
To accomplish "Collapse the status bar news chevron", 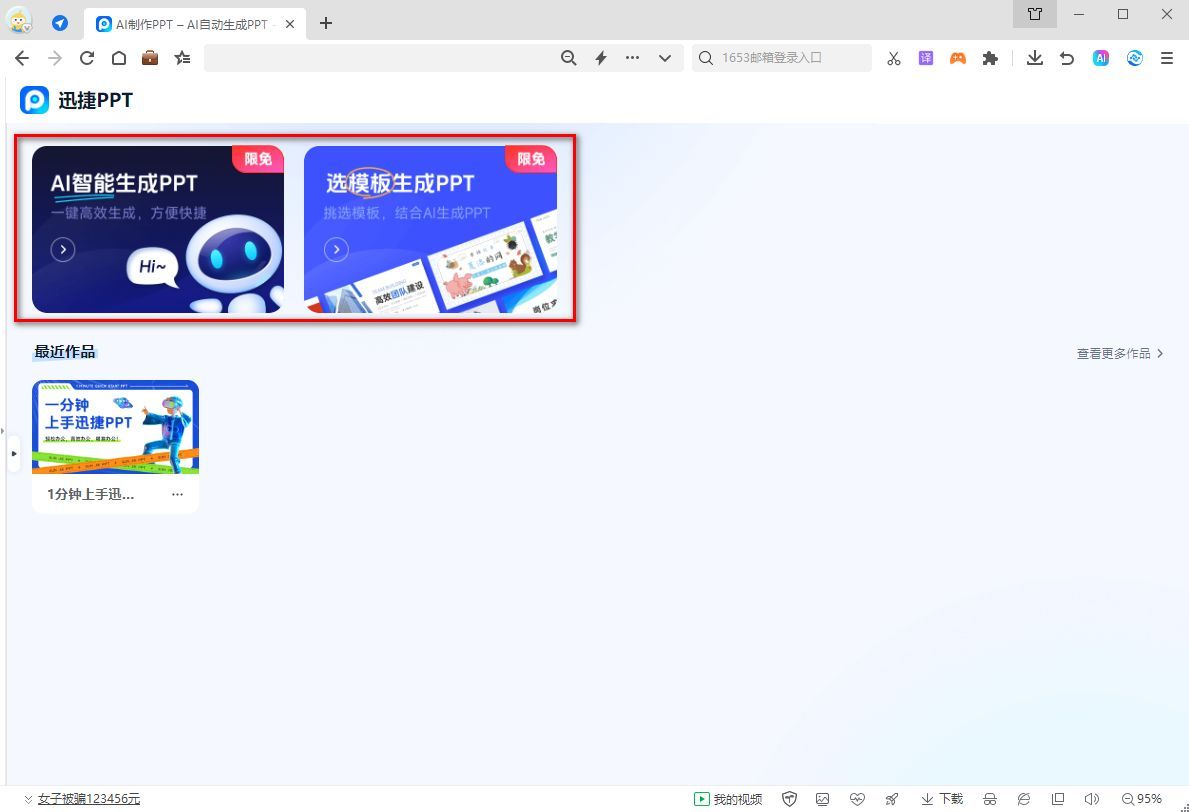I will tap(28, 799).
